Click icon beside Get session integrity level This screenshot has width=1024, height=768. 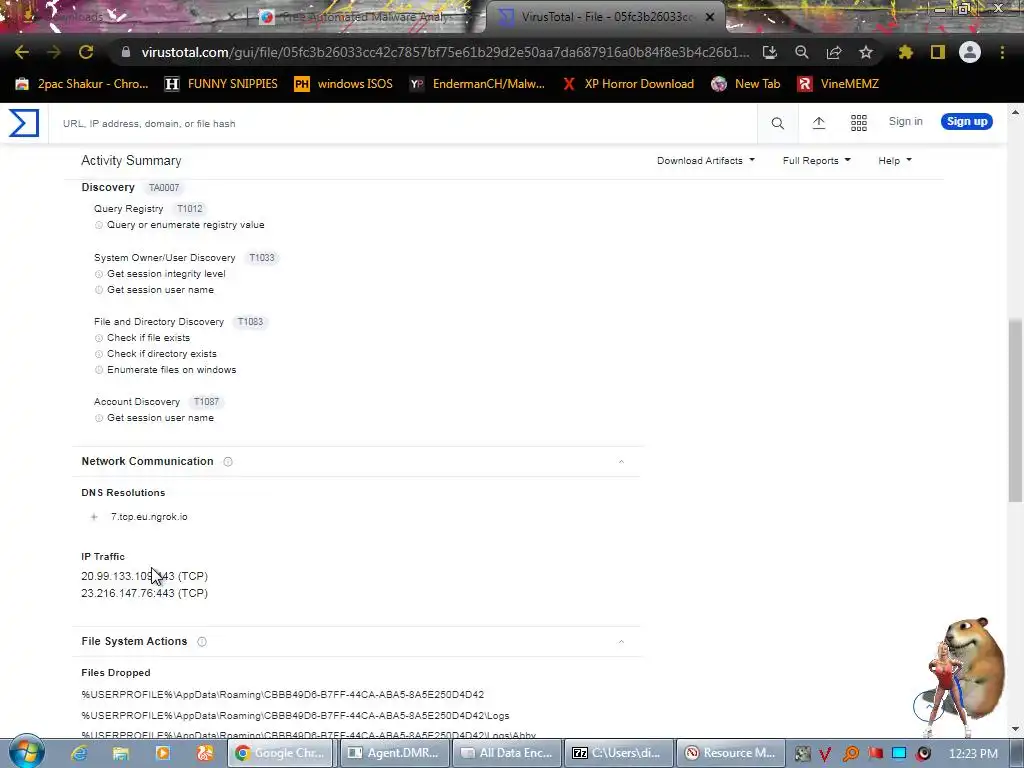99,274
